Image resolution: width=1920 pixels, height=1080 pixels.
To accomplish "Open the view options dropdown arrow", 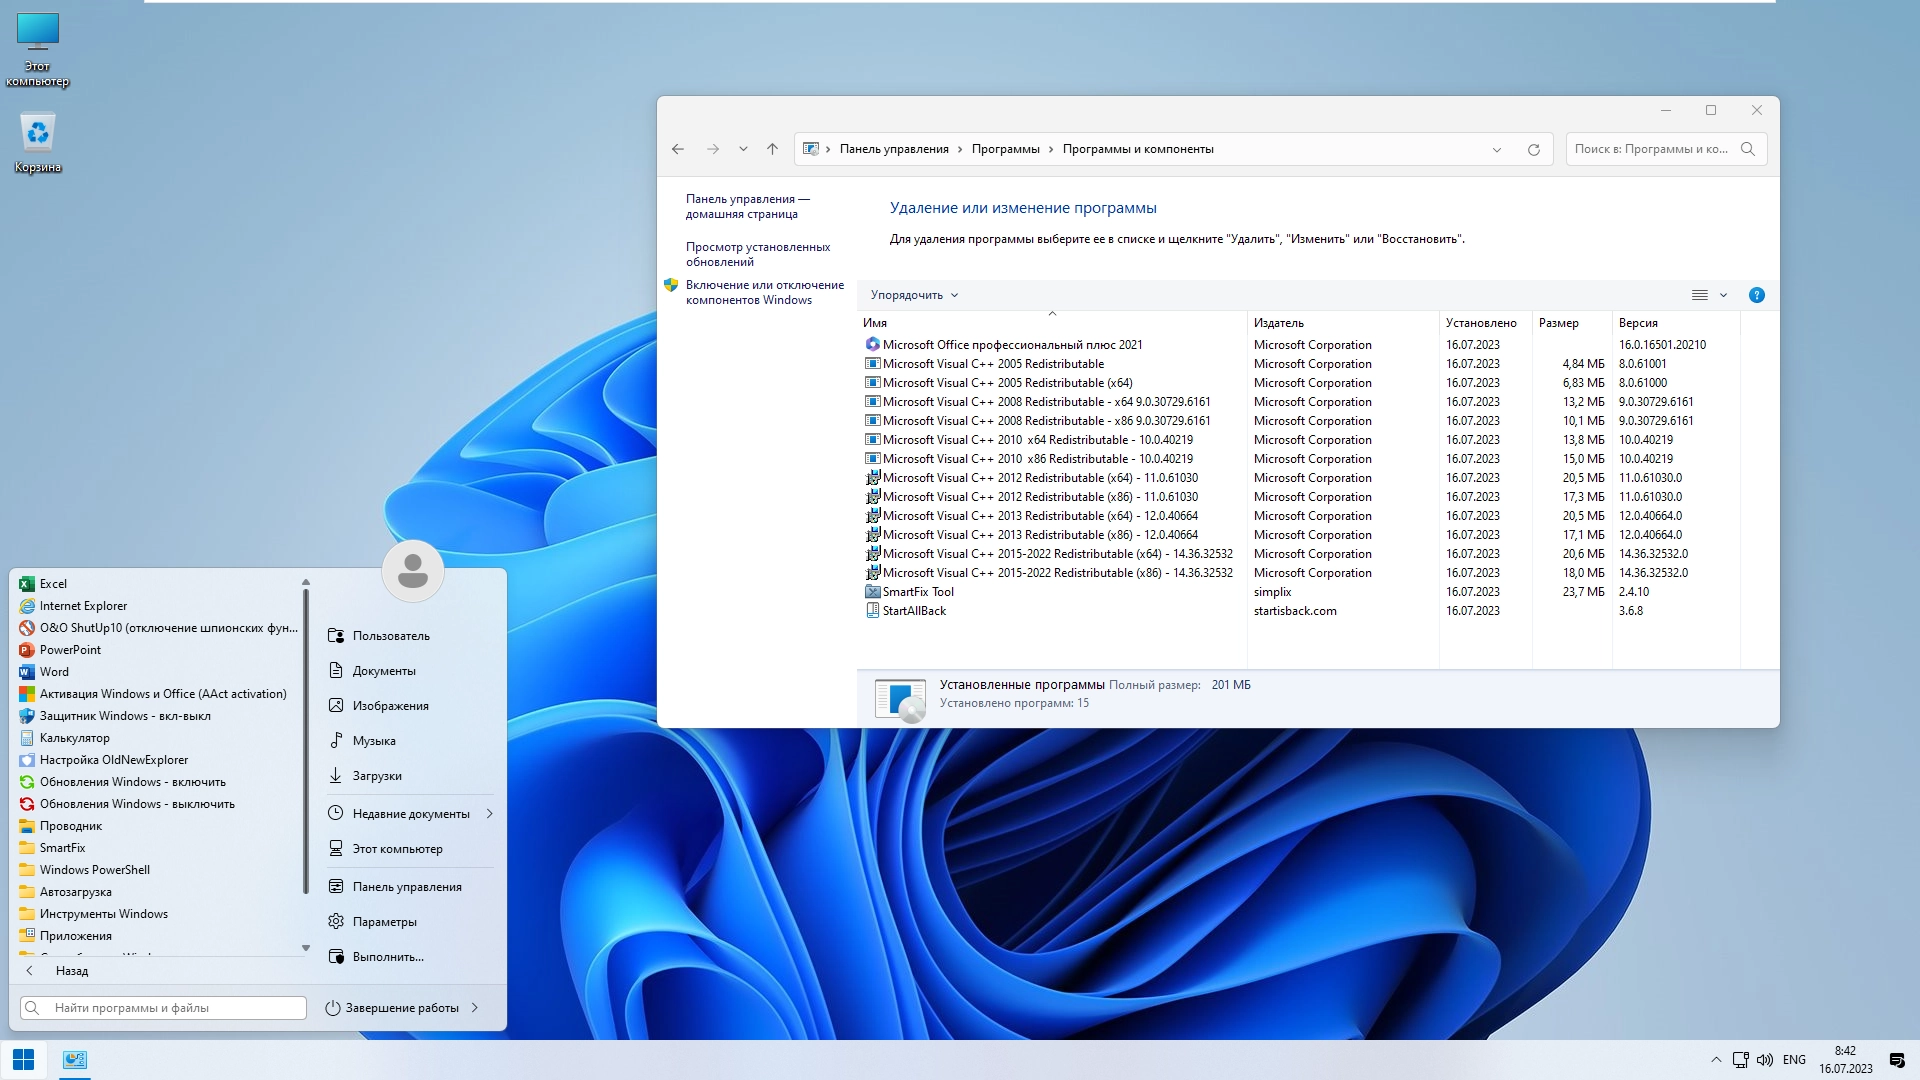I will click(x=1723, y=295).
